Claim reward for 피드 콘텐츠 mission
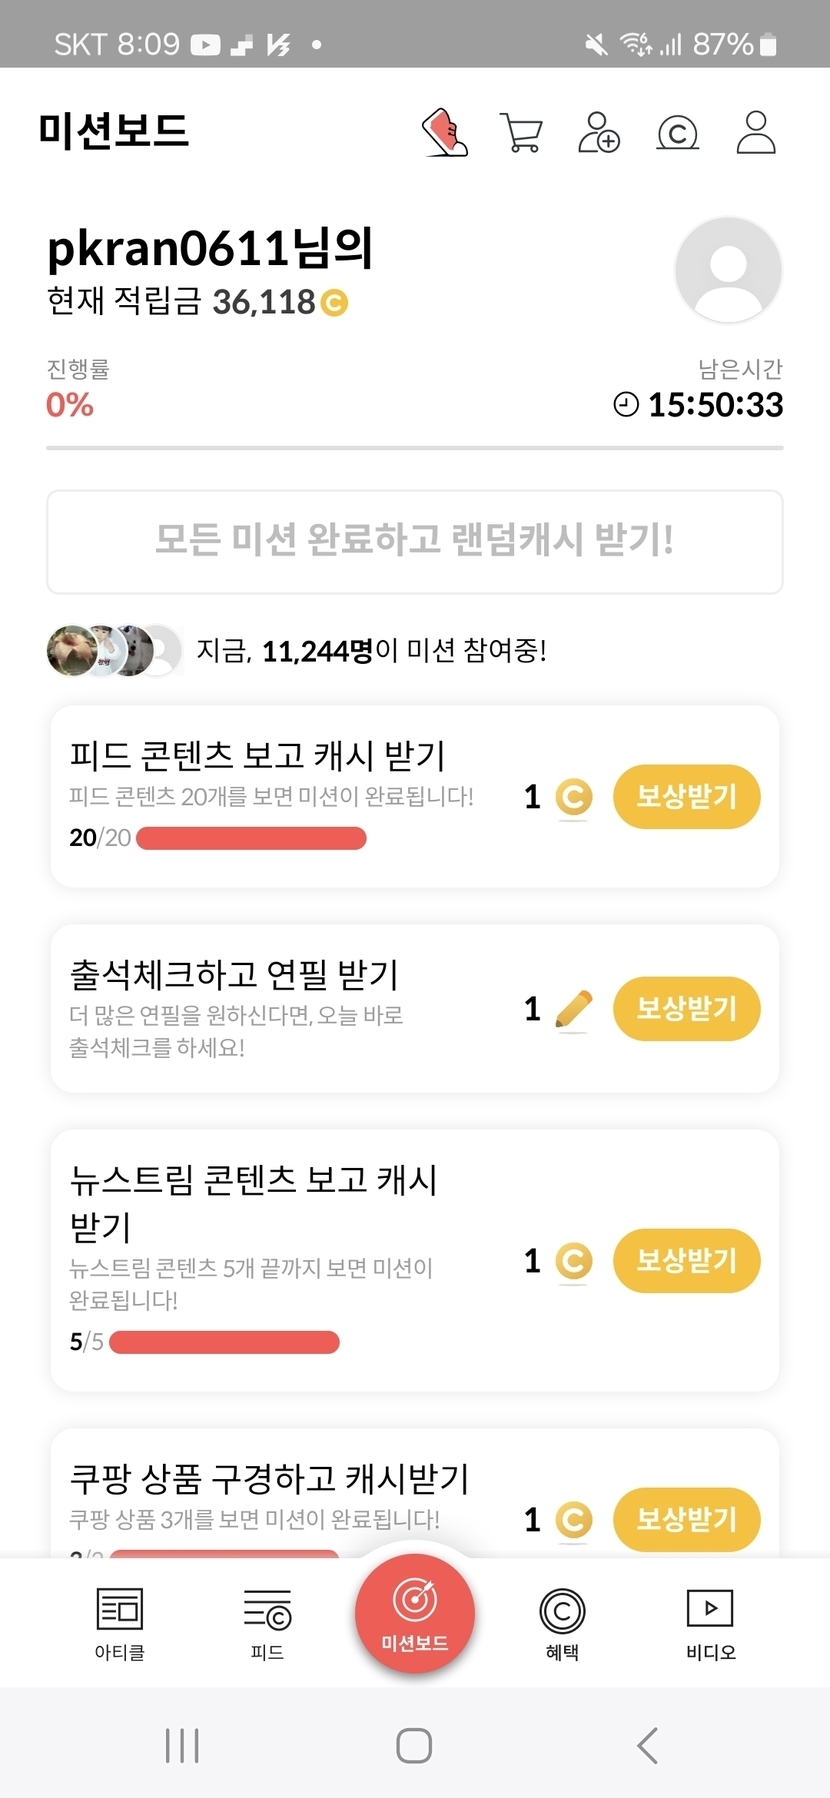This screenshot has width=830, height=1798. [686, 797]
